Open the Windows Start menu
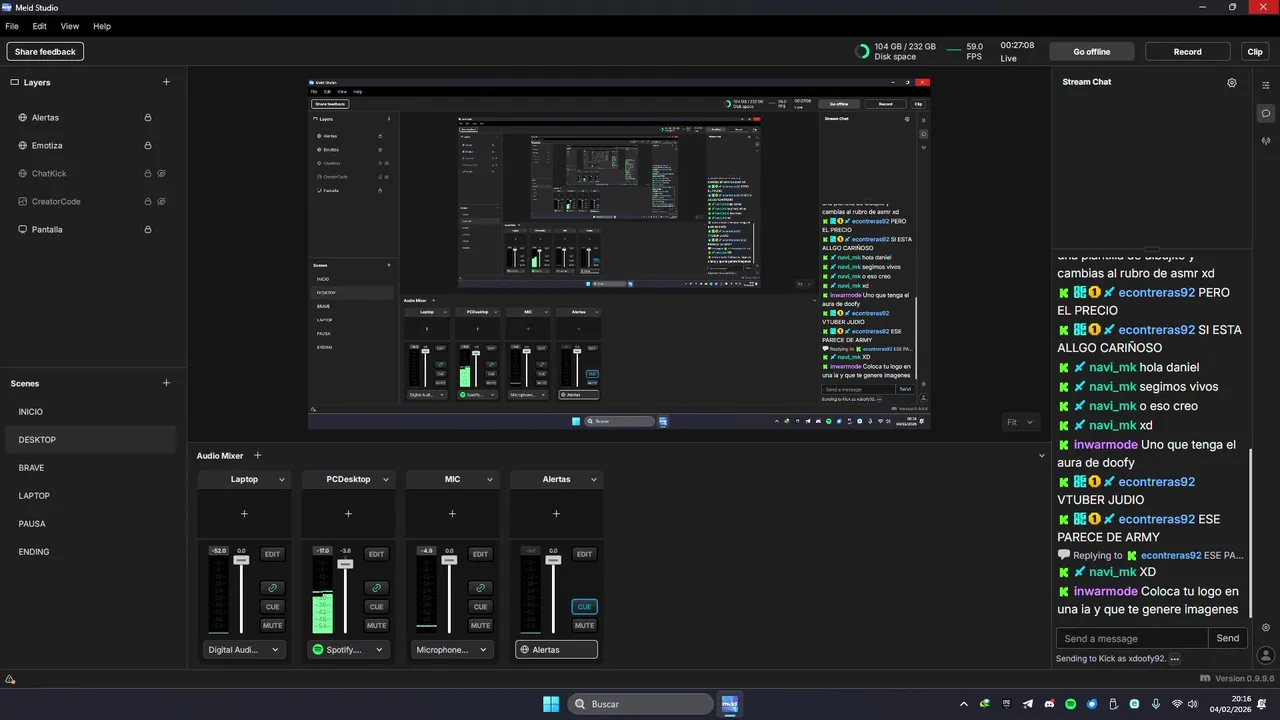Screen dimensions: 1280x720 tap(551, 704)
